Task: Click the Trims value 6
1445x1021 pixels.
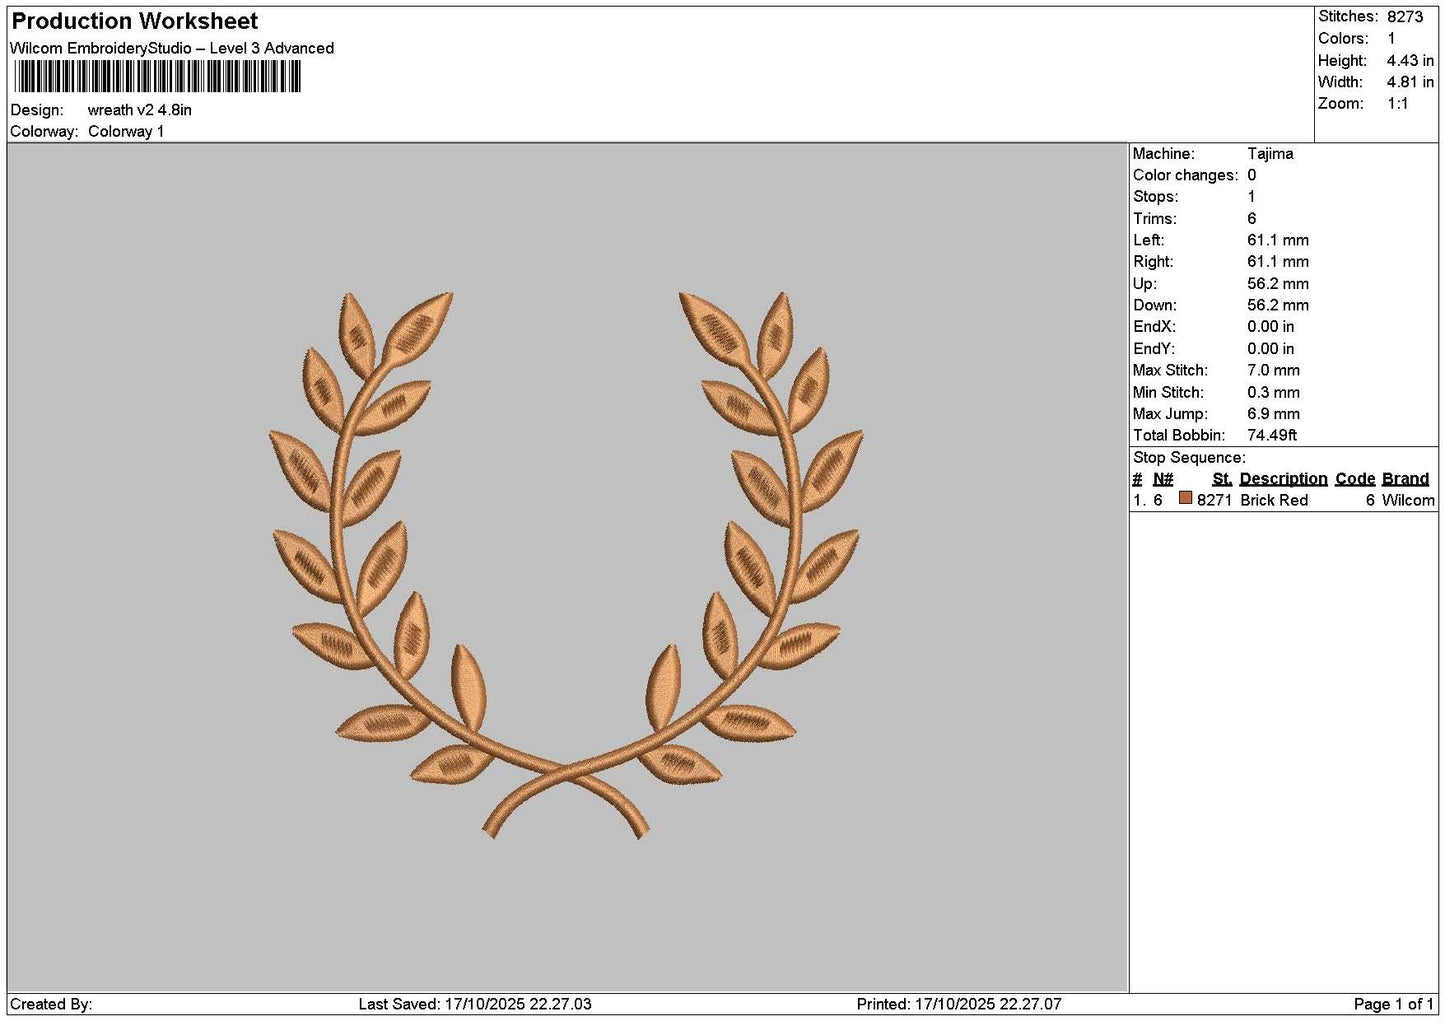Action: (x=1252, y=219)
